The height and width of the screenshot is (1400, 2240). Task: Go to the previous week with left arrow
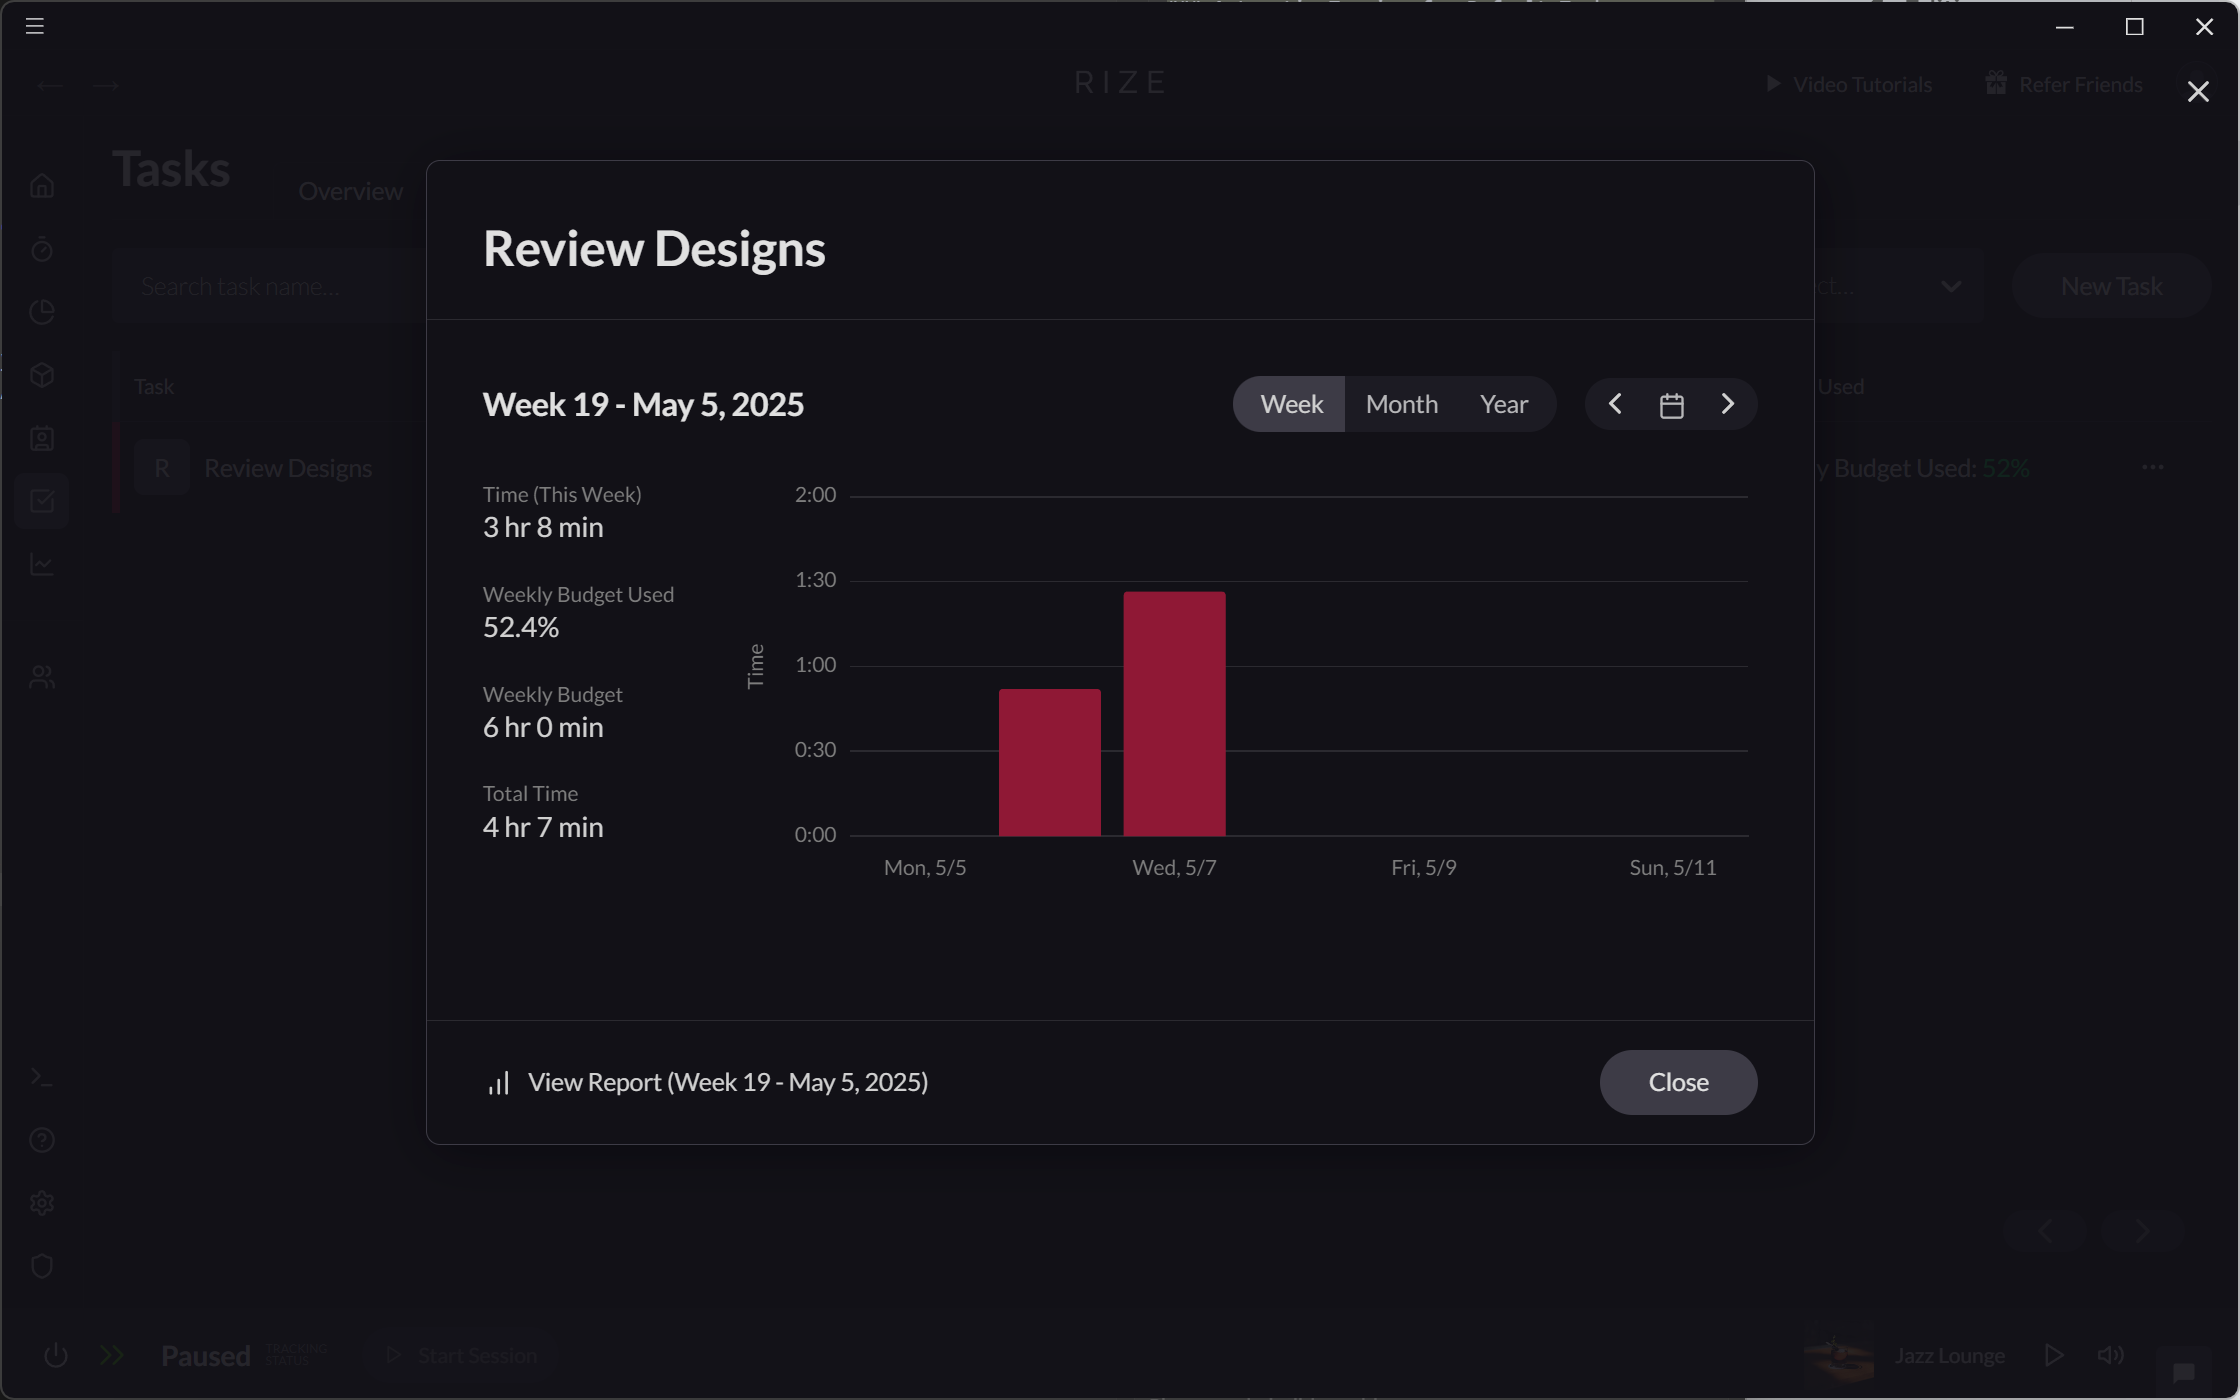pyautogui.click(x=1614, y=404)
